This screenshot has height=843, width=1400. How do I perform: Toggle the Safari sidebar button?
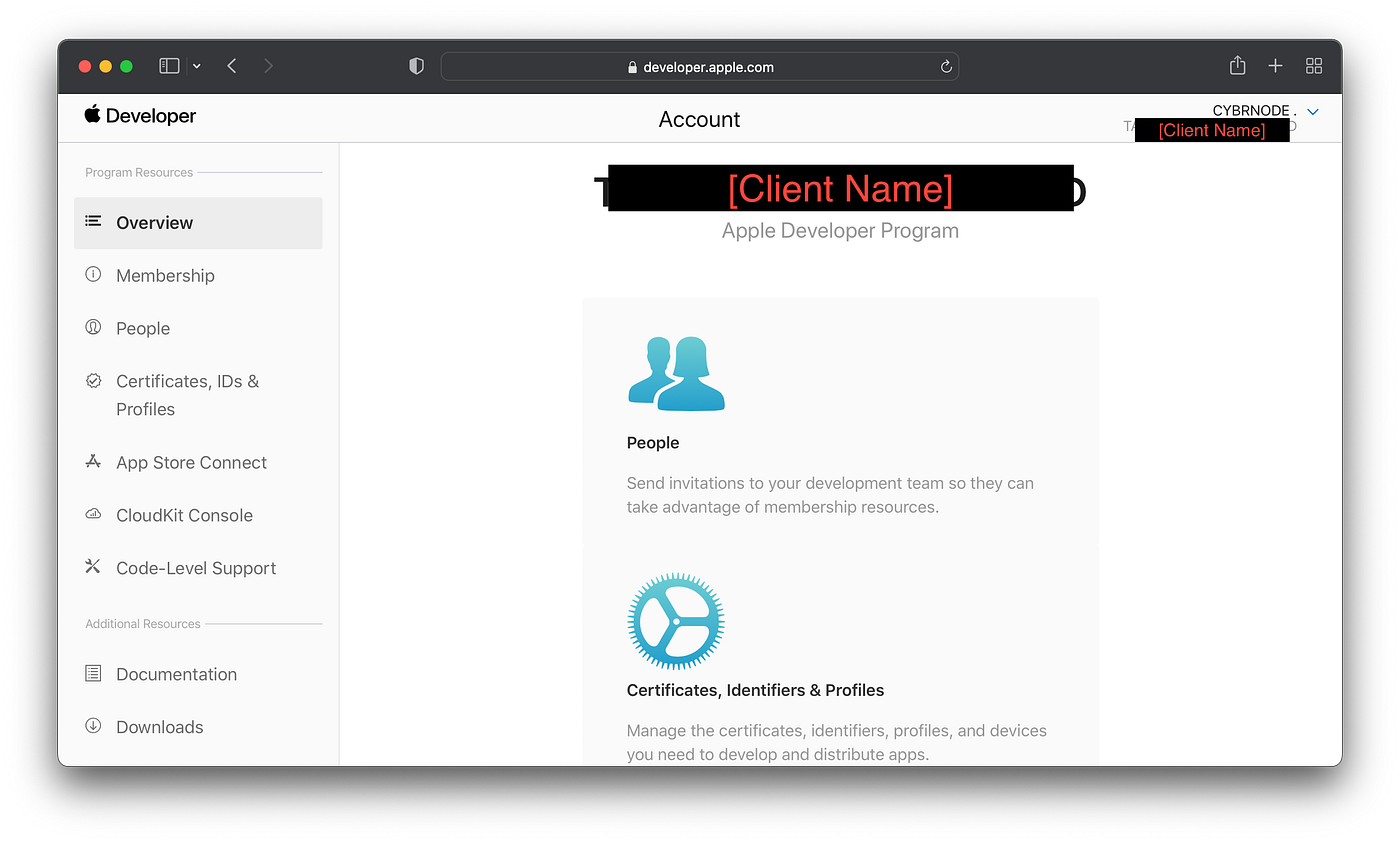169,66
